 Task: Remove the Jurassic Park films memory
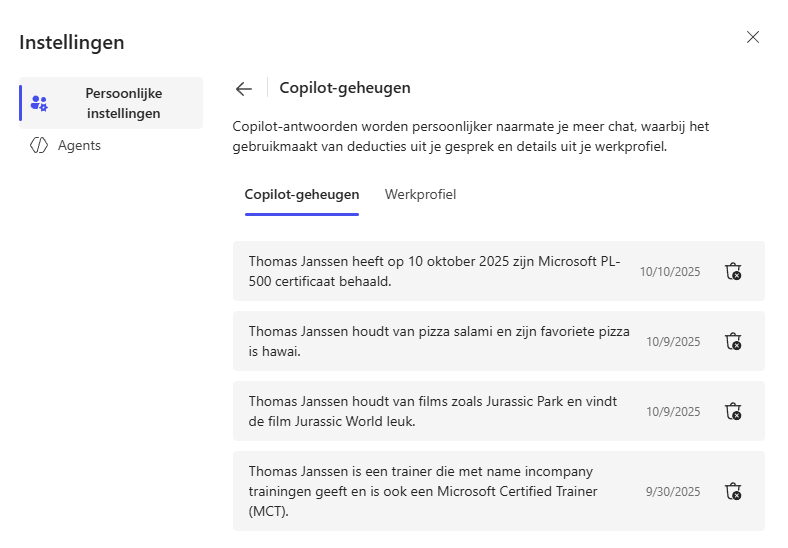click(733, 411)
